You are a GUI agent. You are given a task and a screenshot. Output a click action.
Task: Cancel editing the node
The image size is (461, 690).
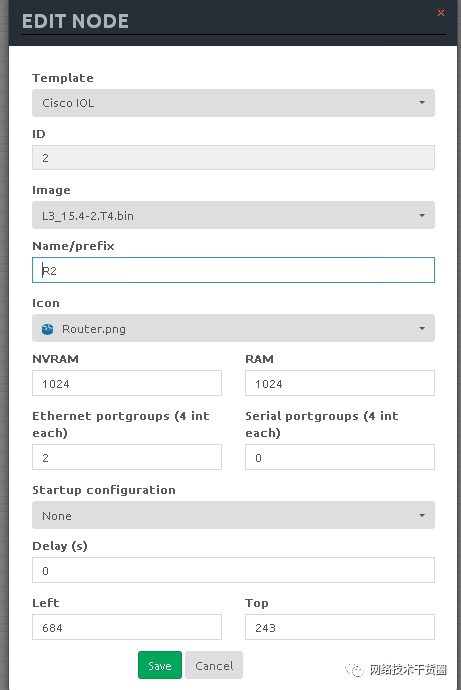point(214,665)
